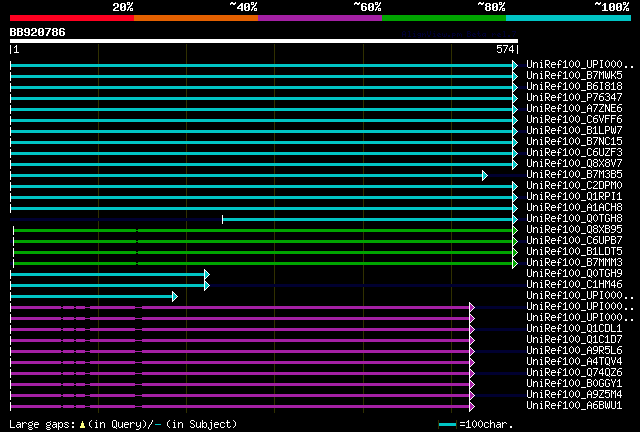640x432 pixels.
Task: Select the UniRef100_Q1RPI1 label
Action: pyautogui.click(x=574, y=197)
